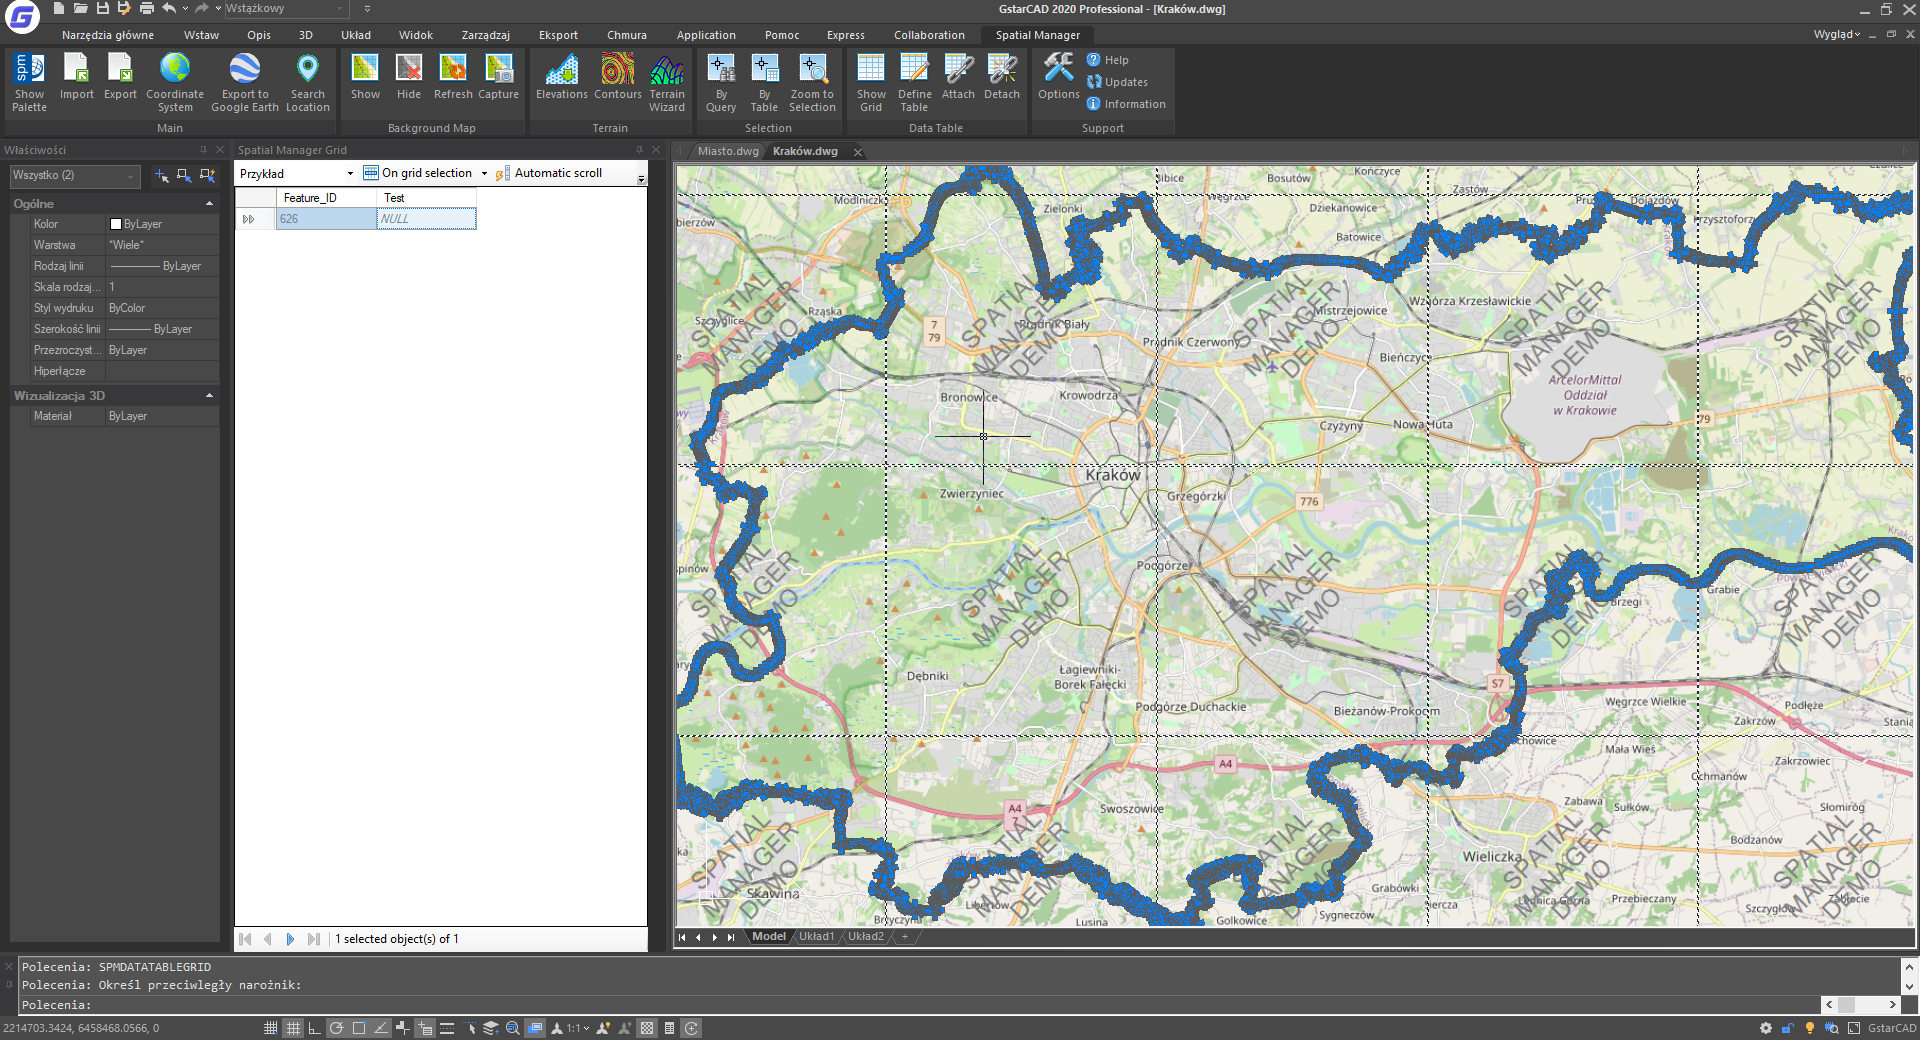Select objects By Query
The width and height of the screenshot is (1920, 1040).
pyautogui.click(x=721, y=82)
